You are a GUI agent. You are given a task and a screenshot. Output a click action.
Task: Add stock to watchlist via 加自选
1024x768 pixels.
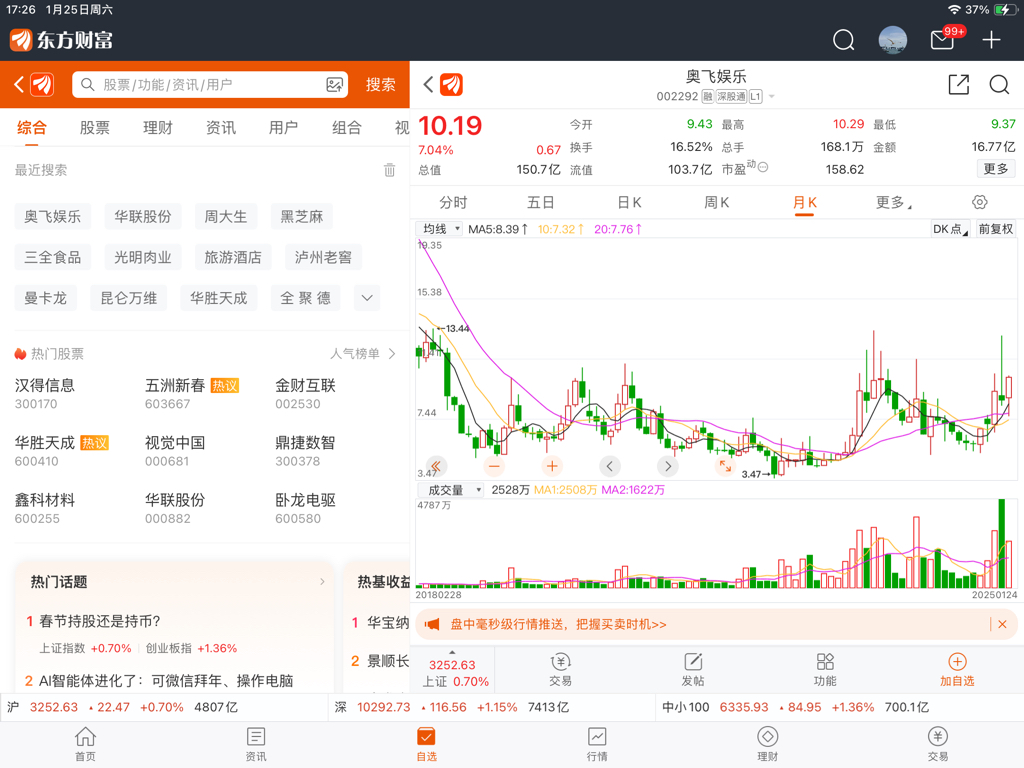[957, 669]
